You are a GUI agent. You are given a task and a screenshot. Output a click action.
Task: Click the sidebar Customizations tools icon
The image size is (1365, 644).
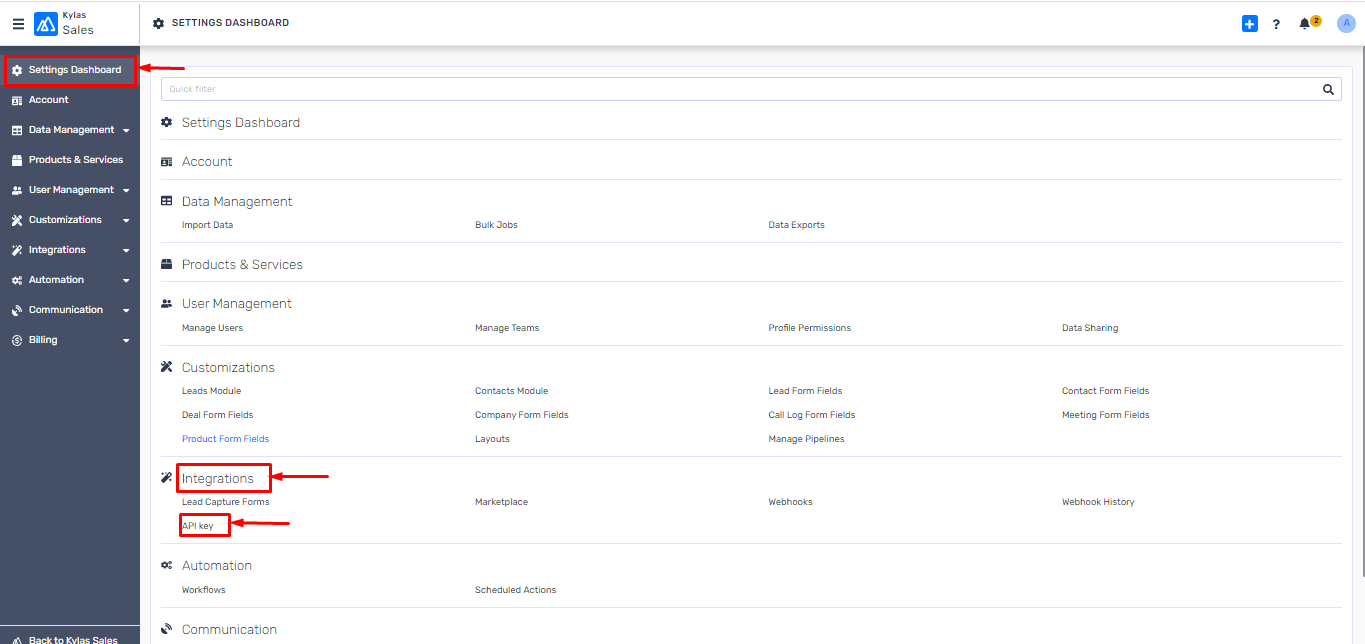[x=17, y=220]
